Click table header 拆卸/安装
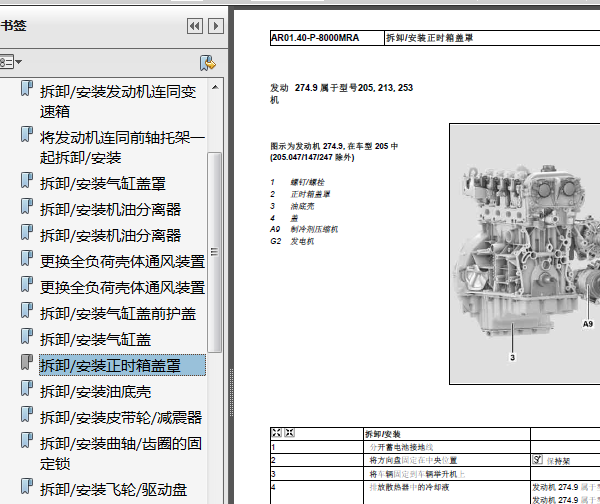This screenshot has width=600, height=504. pos(383,434)
